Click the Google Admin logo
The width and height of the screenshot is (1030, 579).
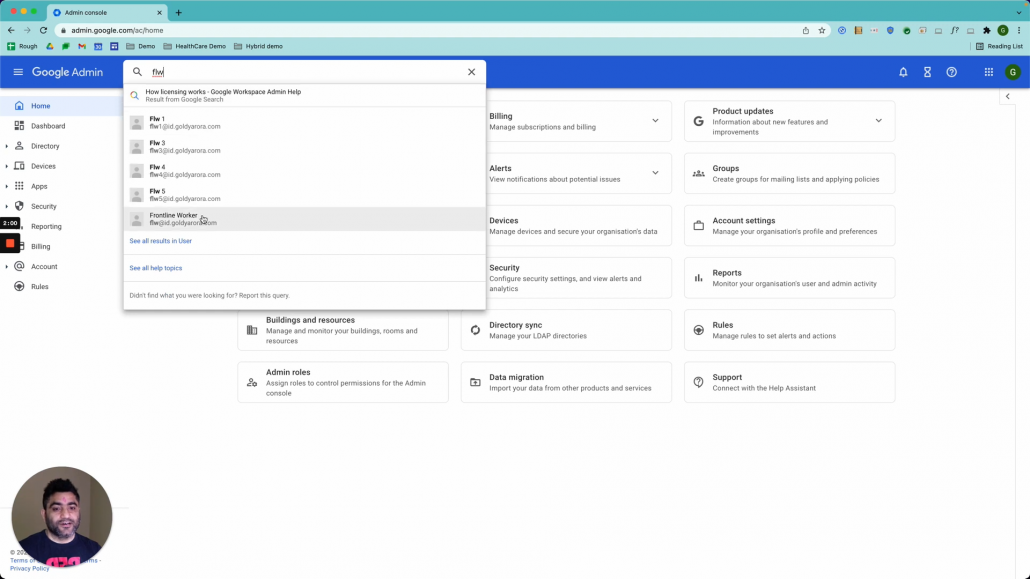coord(67,72)
